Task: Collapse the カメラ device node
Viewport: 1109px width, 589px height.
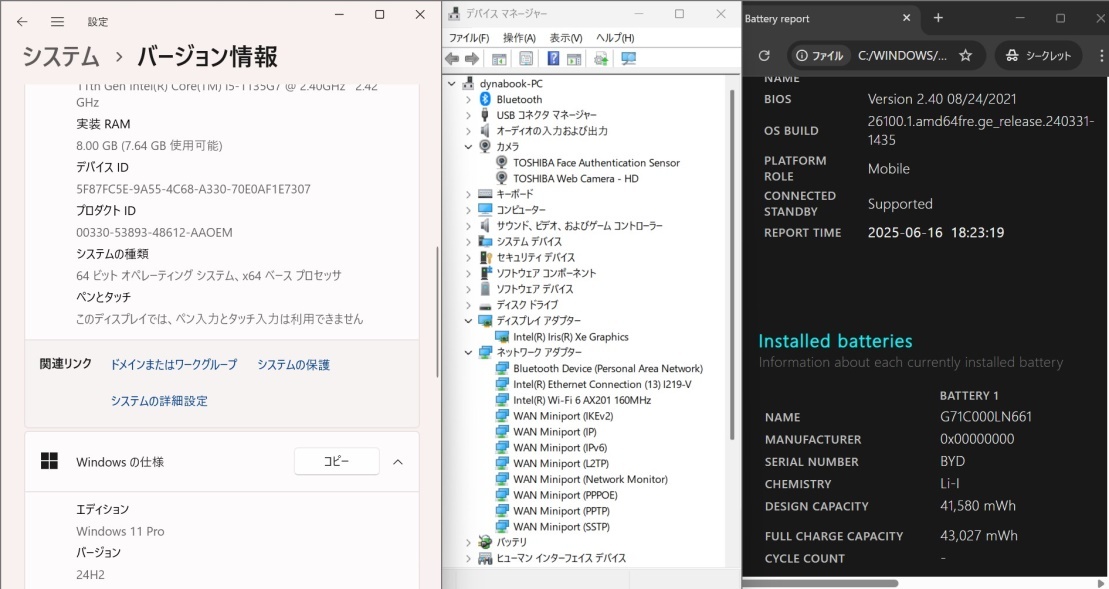Action: pyautogui.click(x=466, y=146)
